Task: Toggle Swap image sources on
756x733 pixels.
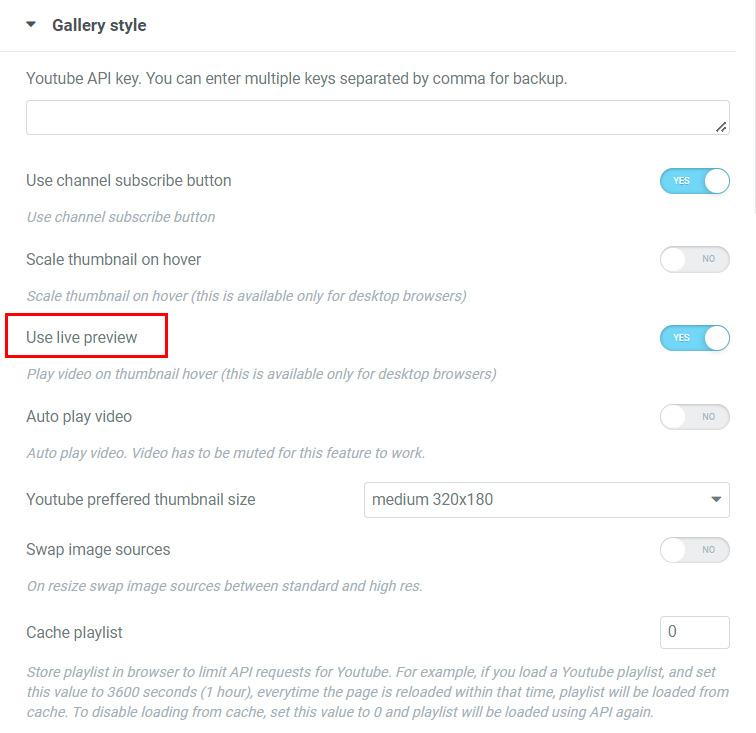Action: pyautogui.click(x=695, y=549)
